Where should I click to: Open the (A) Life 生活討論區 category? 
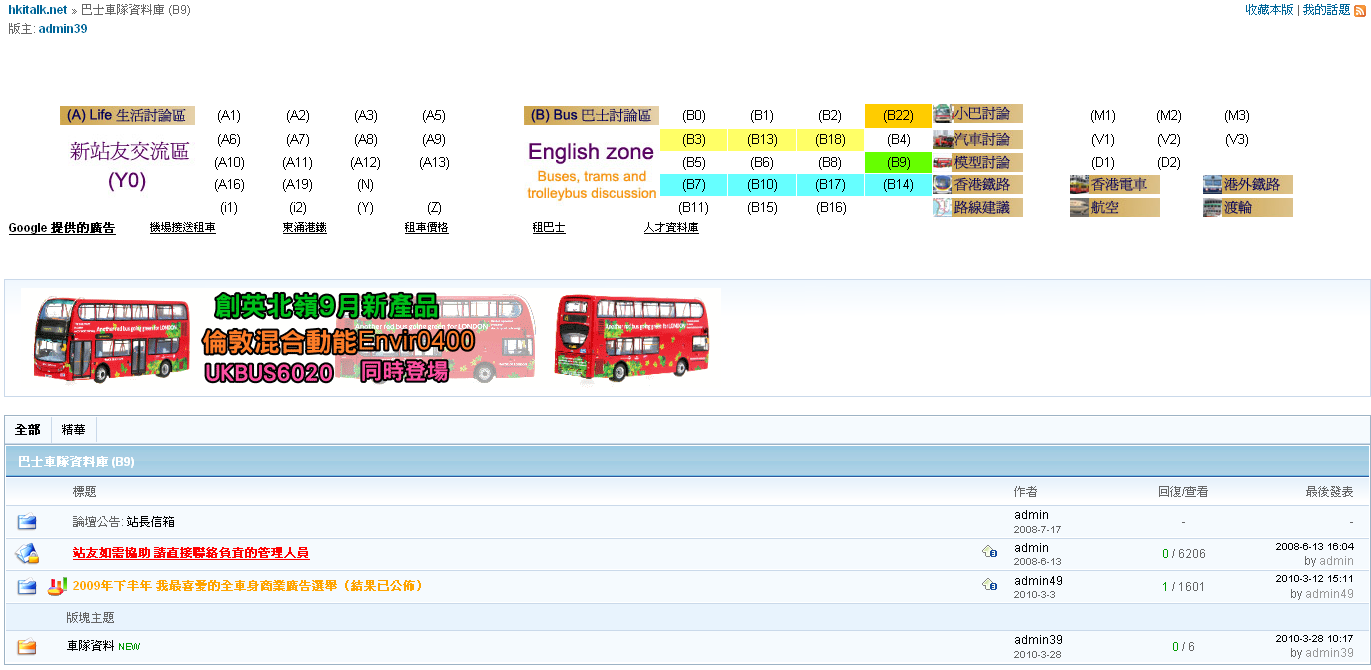127,115
